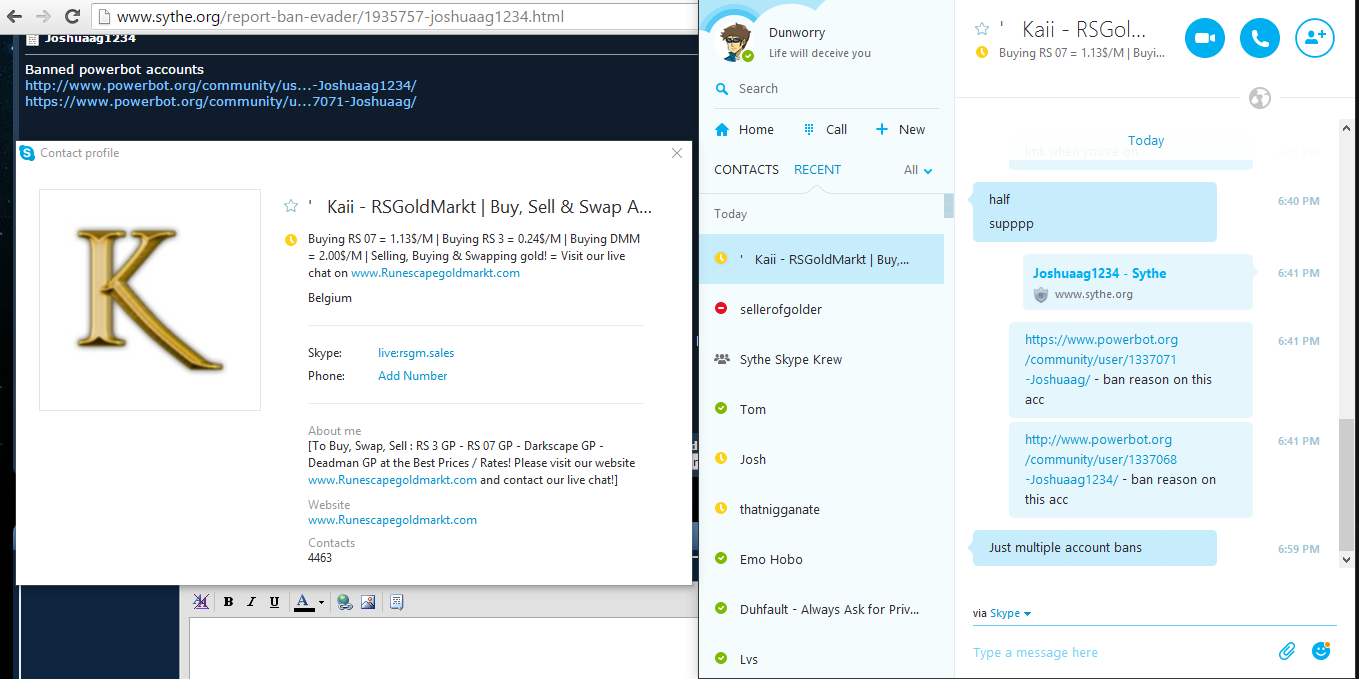Click the Runescapegoldmarkt.com link in mood text

pyautogui.click(x=435, y=273)
